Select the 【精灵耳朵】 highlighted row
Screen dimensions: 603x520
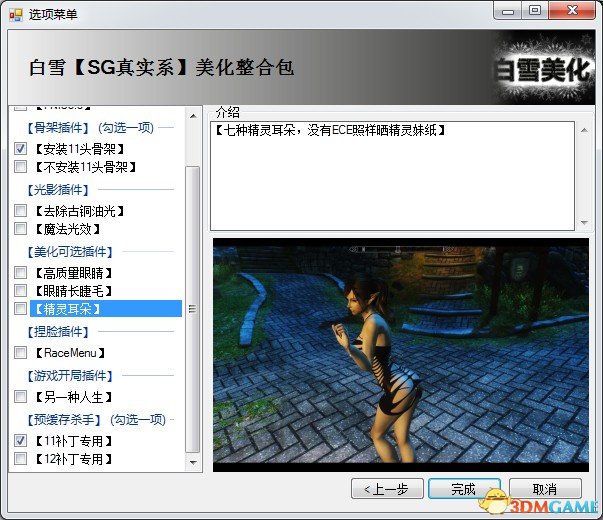[x=106, y=309]
